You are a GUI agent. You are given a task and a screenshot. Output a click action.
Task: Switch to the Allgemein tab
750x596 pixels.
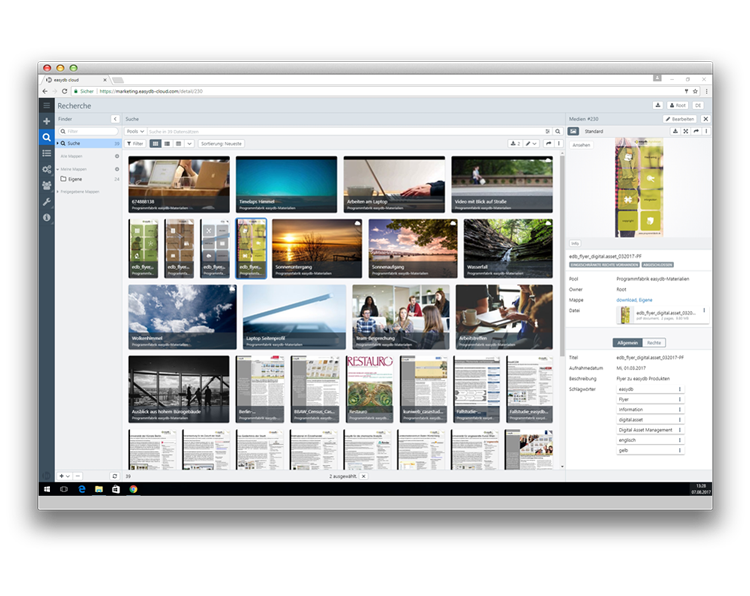pos(627,342)
